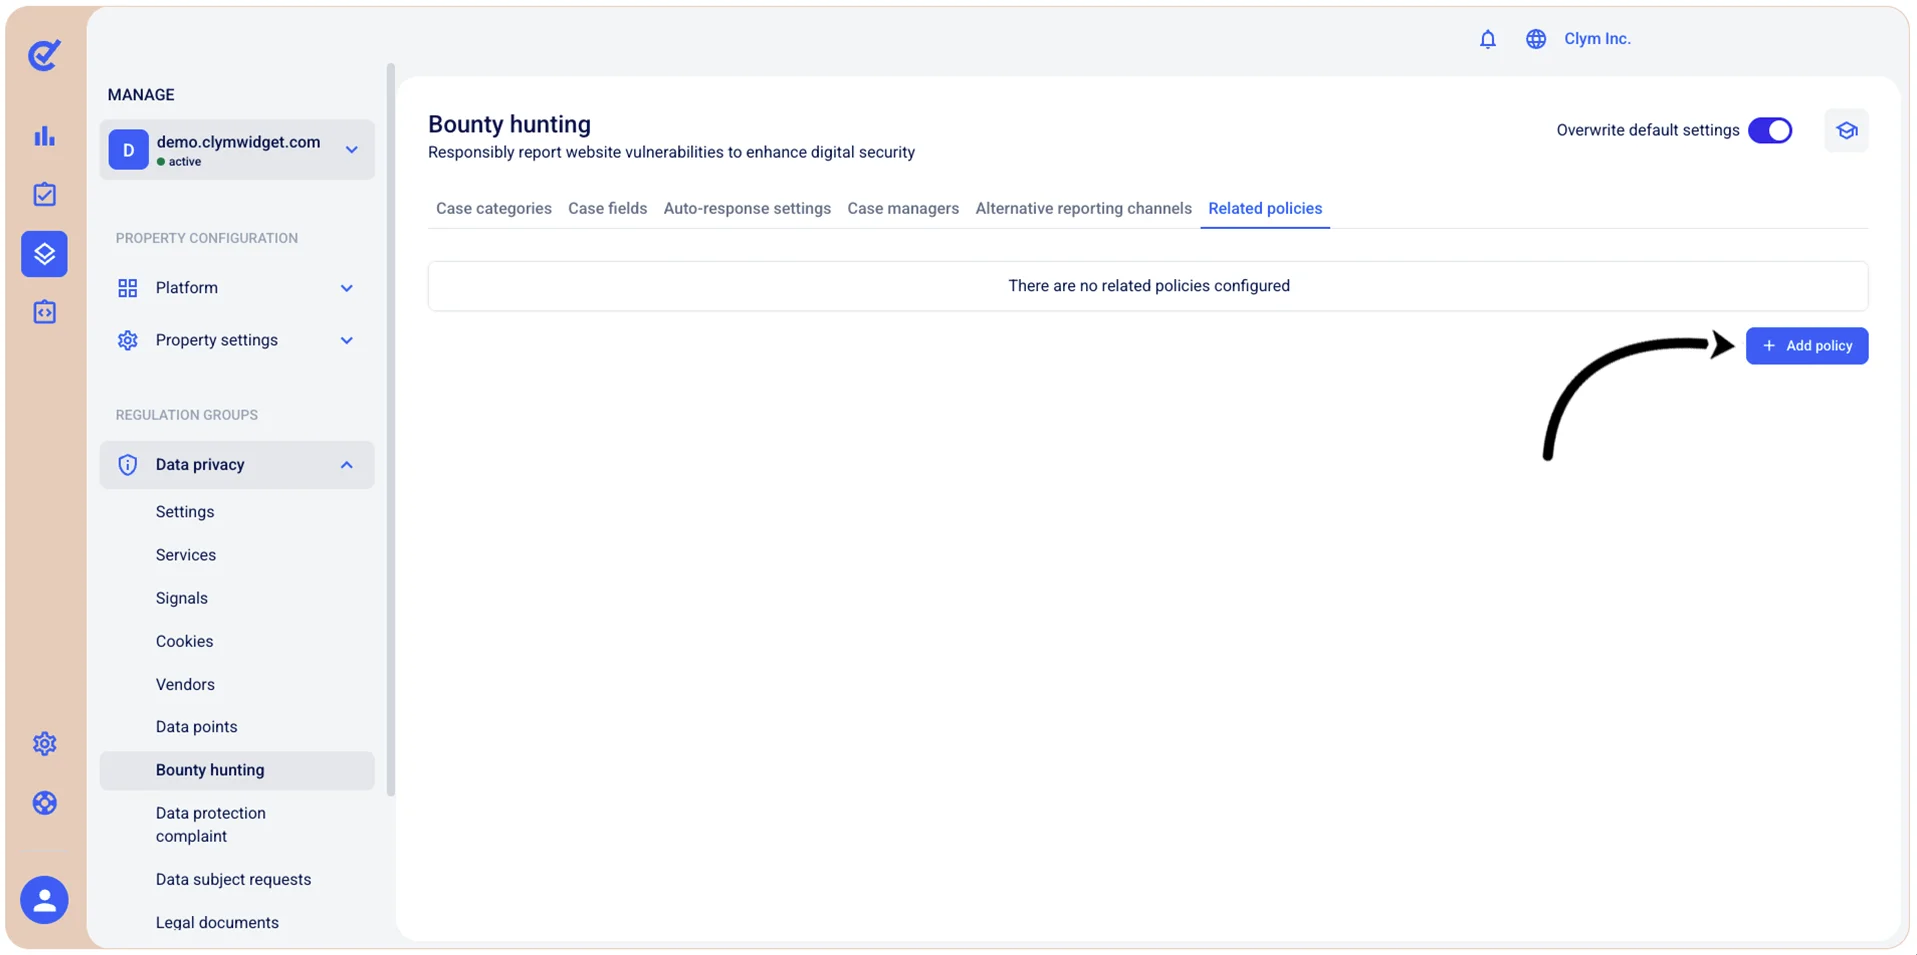Select the layers manage icon
This screenshot has height=955, width=1917.
pyautogui.click(x=44, y=254)
